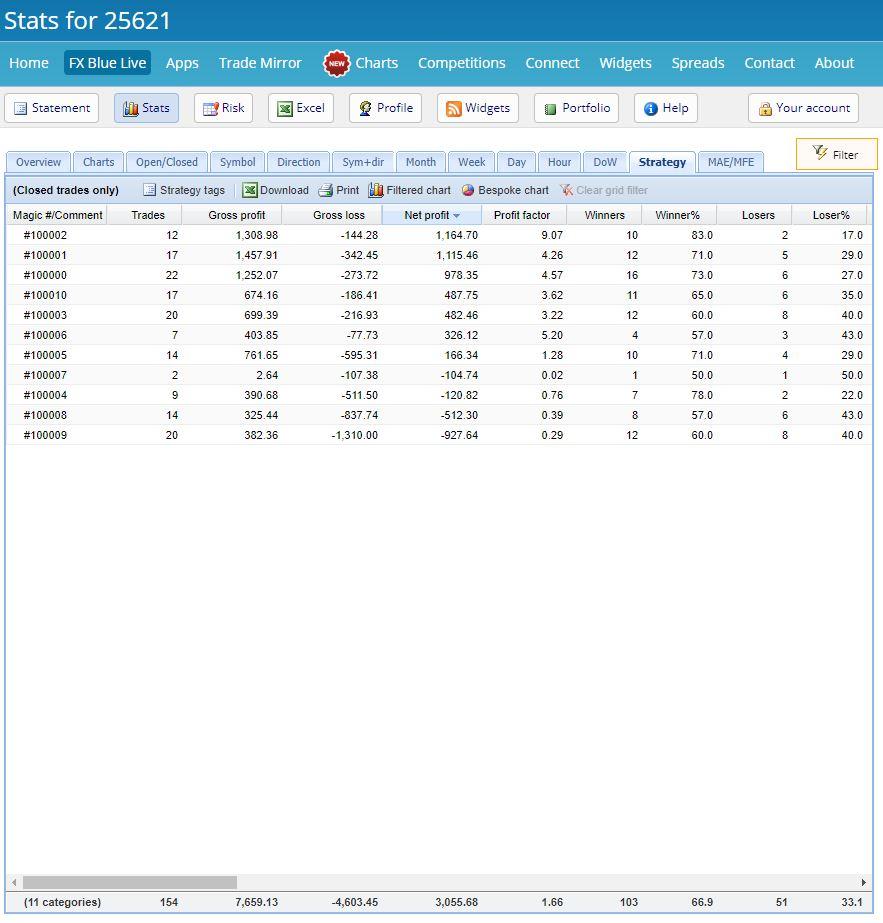Select the row for strategy #100009
The height and width of the screenshot is (923, 883).
tap(438, 436)
